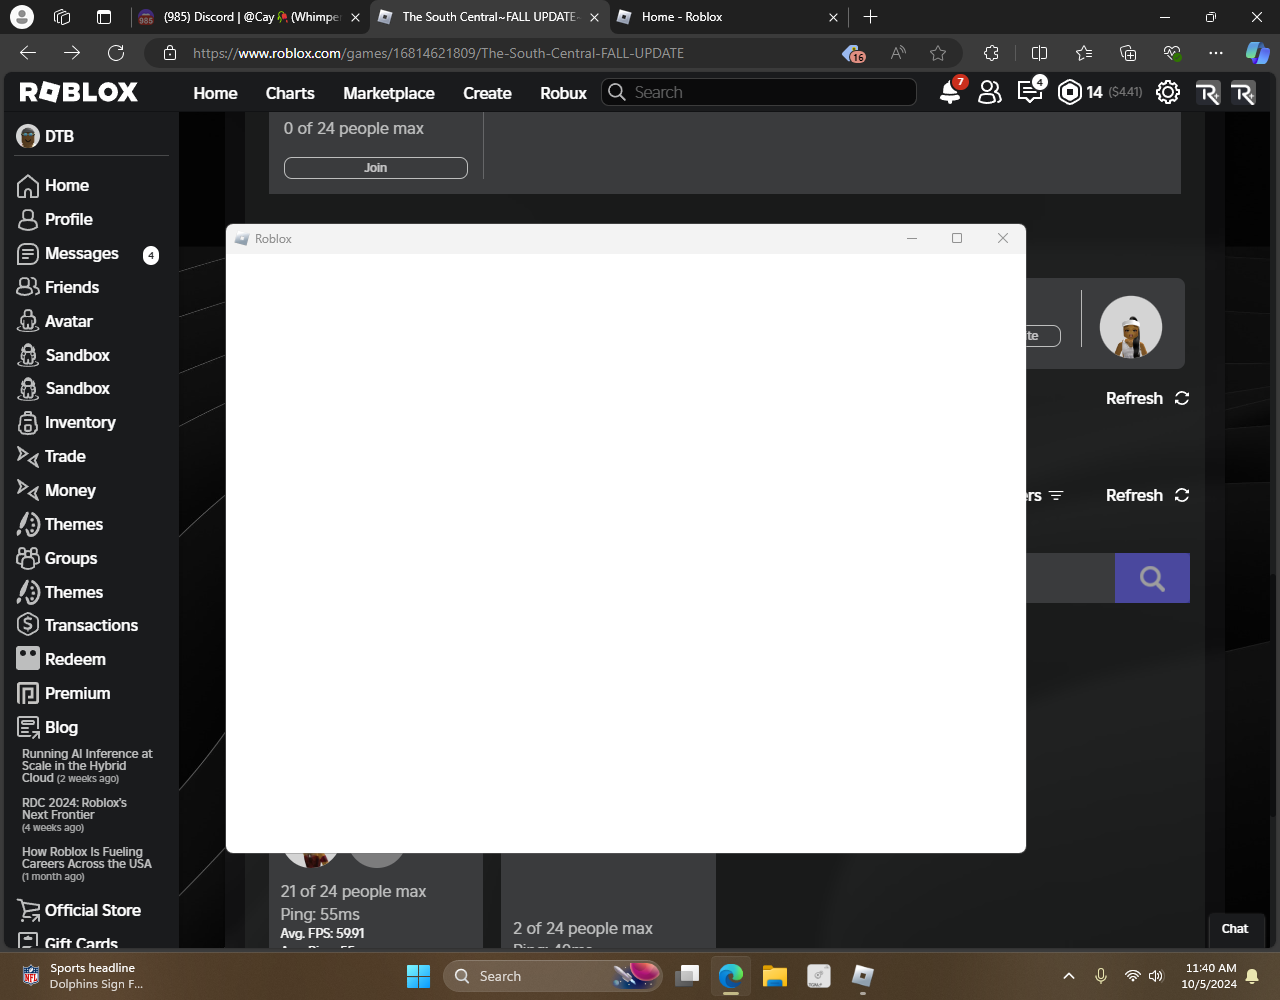This screenshot has height=1000, width=1280.
Task: Open the Sports headline news widget
Action: pyautogui.click(x=84, y=976)
